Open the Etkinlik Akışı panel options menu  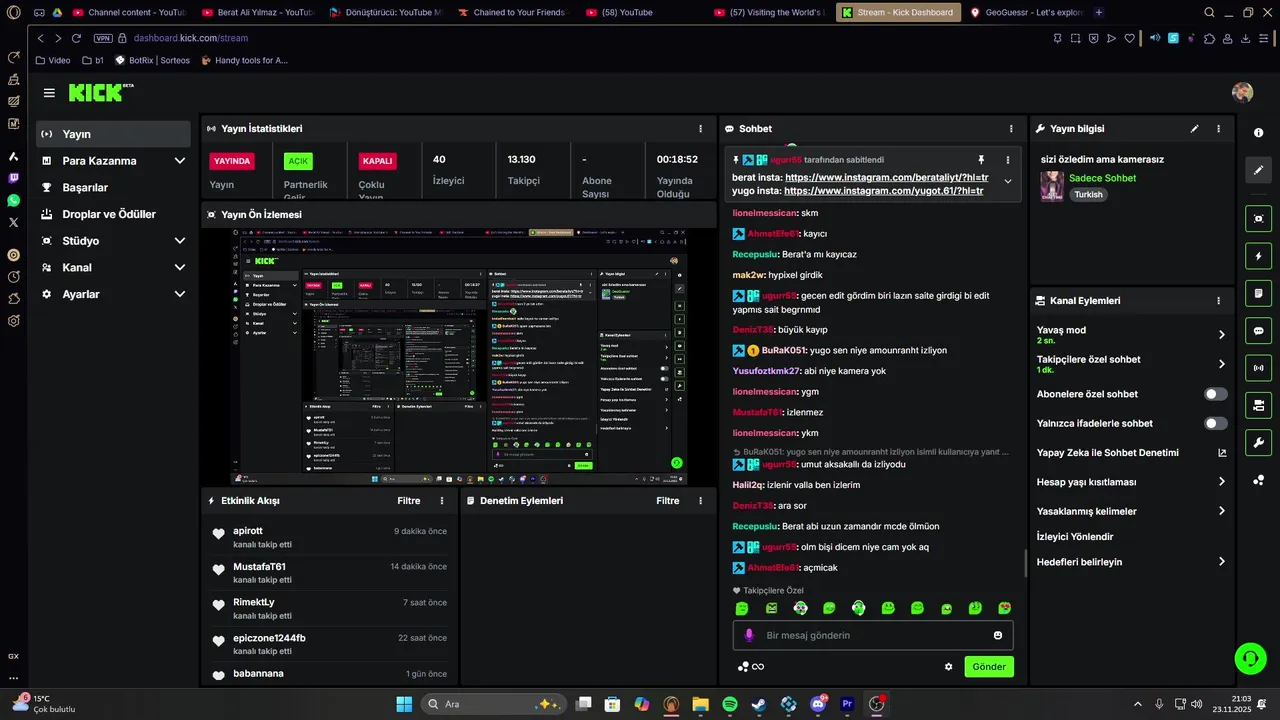442,501
